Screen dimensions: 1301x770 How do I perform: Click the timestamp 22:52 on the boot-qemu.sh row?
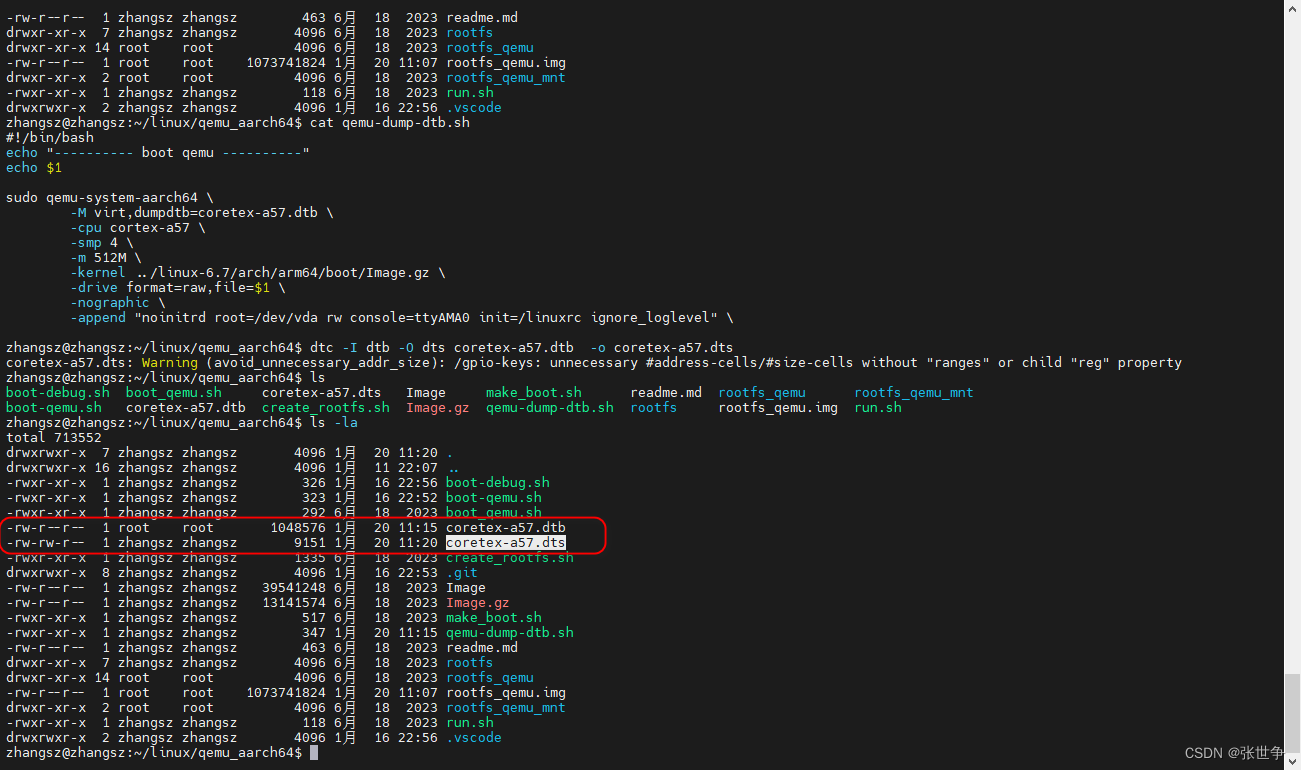418,497
